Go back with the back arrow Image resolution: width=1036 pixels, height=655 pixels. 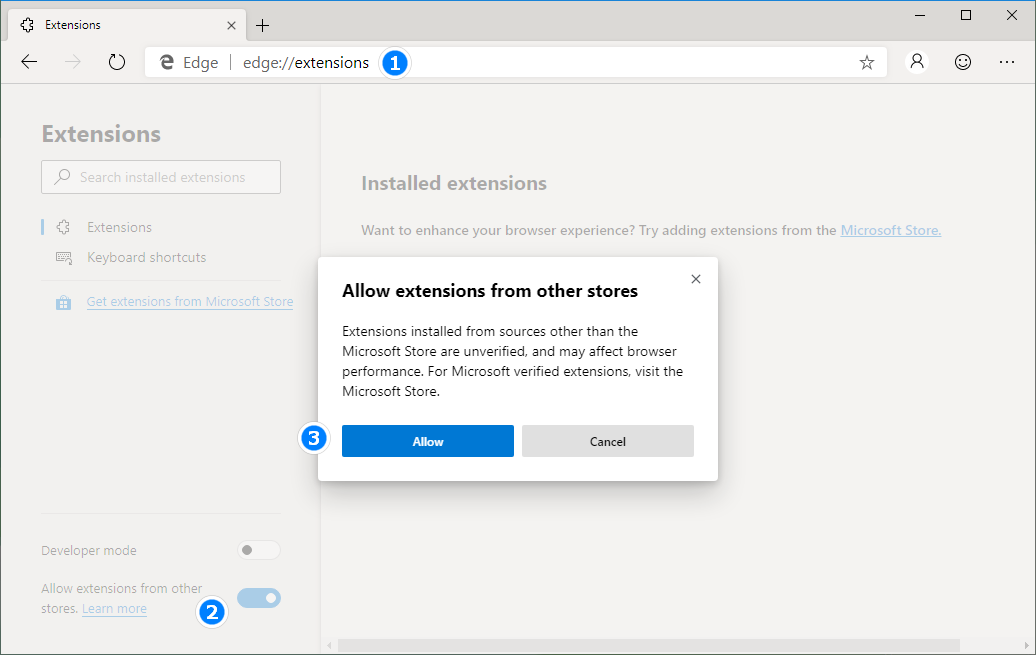[29, 62]
